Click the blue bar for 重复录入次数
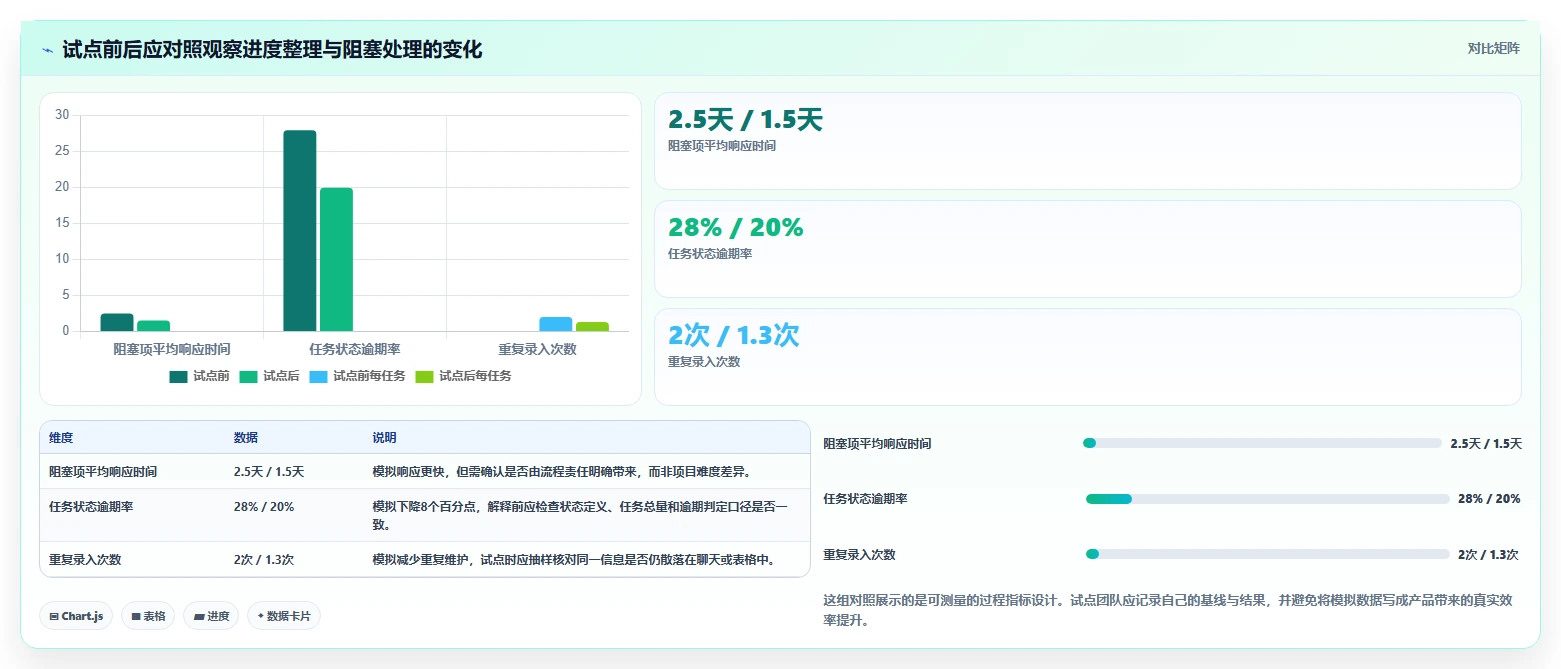 [555, 324]
